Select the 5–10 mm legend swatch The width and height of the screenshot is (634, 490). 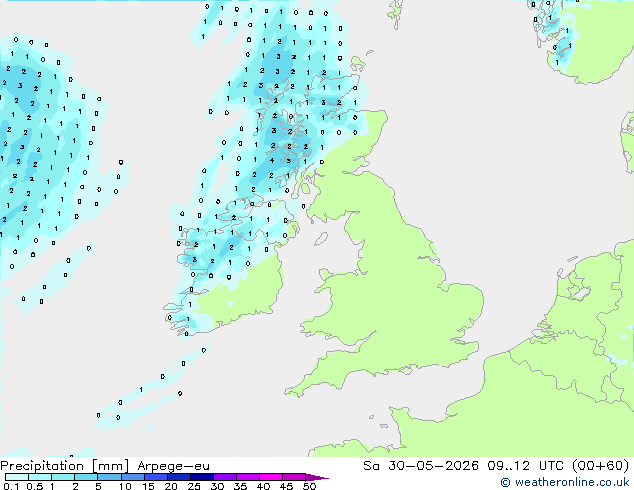pyautogui.click(x=109, y=477)
